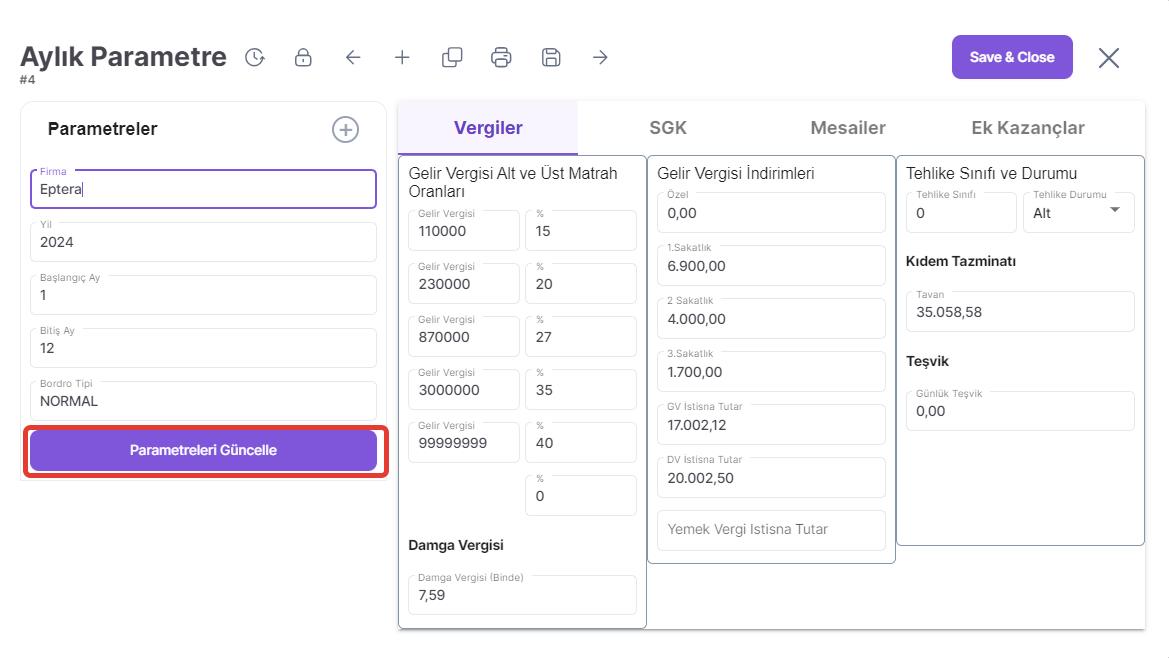This screenshot has width=1169, height=658.
Task: Open the history clock icon
Action: pos(255,58)
